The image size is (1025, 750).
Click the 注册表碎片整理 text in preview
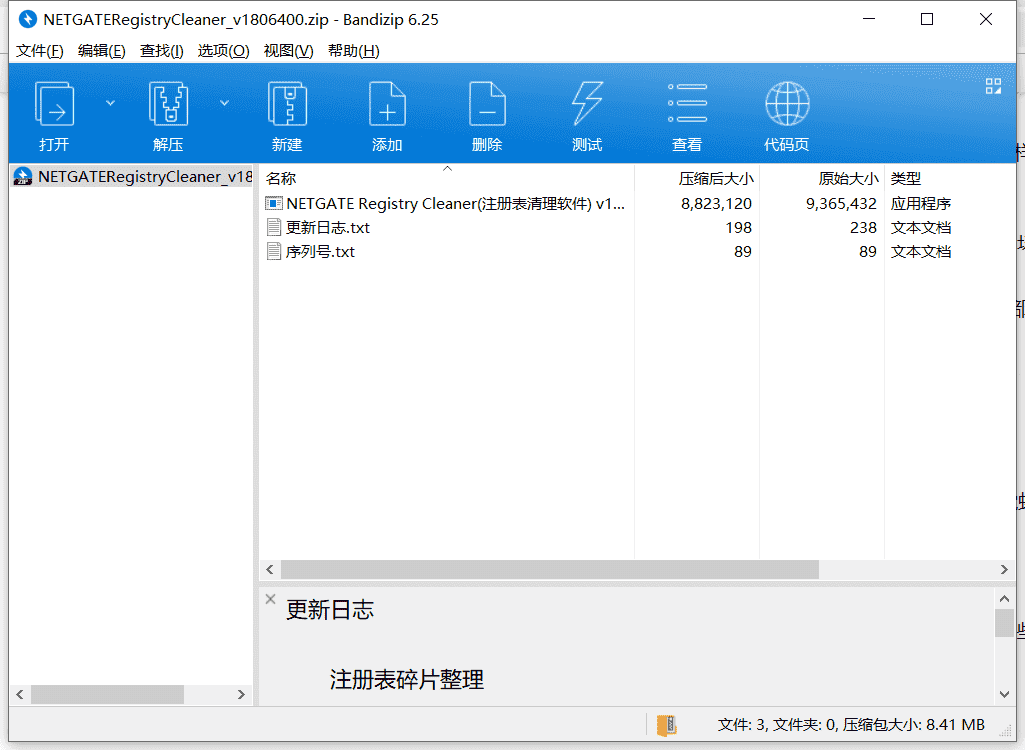point(407,679)
